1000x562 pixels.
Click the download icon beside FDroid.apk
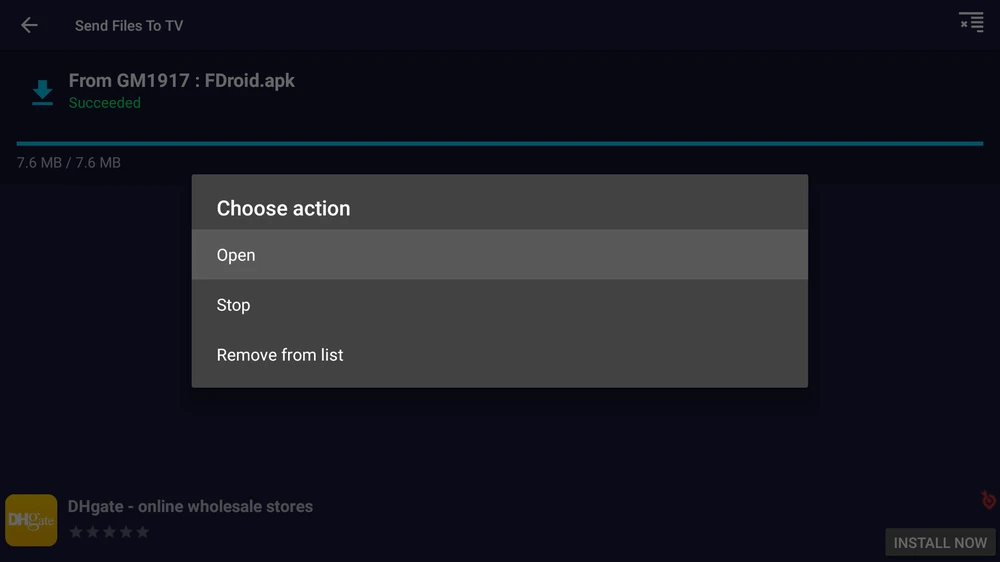(42, 93)
